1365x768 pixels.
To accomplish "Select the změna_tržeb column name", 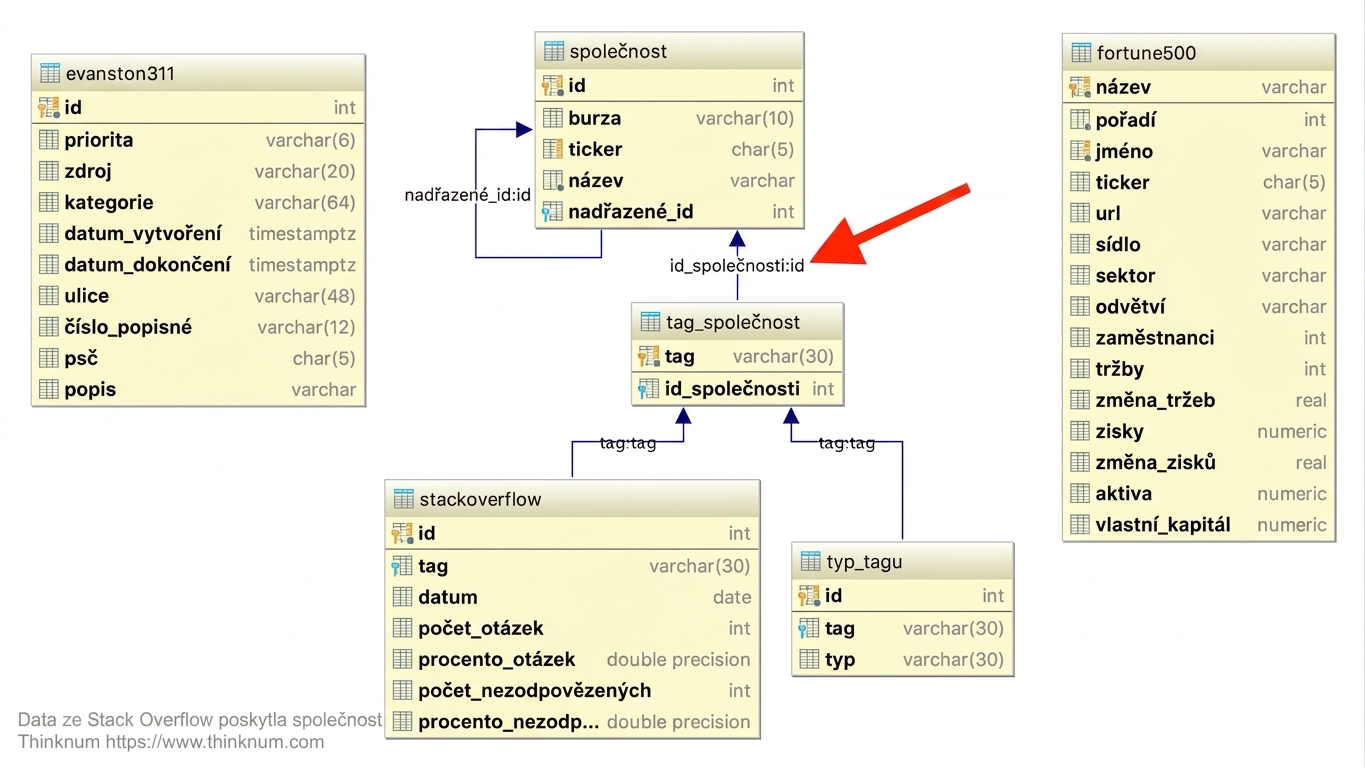I will [1155, 400].
